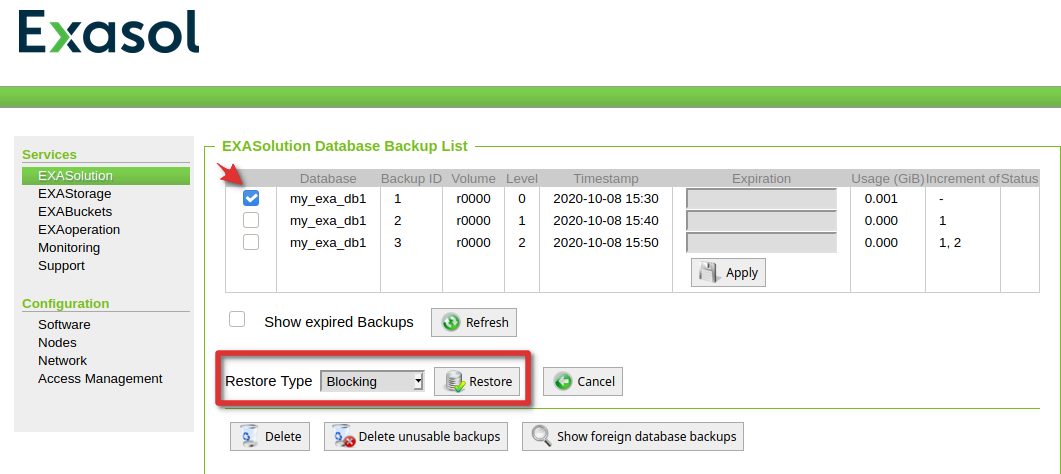The width and height of the screenshot is (1061, 474).
Task: Select the backup ID 2 checkbox
Action: 251,220
